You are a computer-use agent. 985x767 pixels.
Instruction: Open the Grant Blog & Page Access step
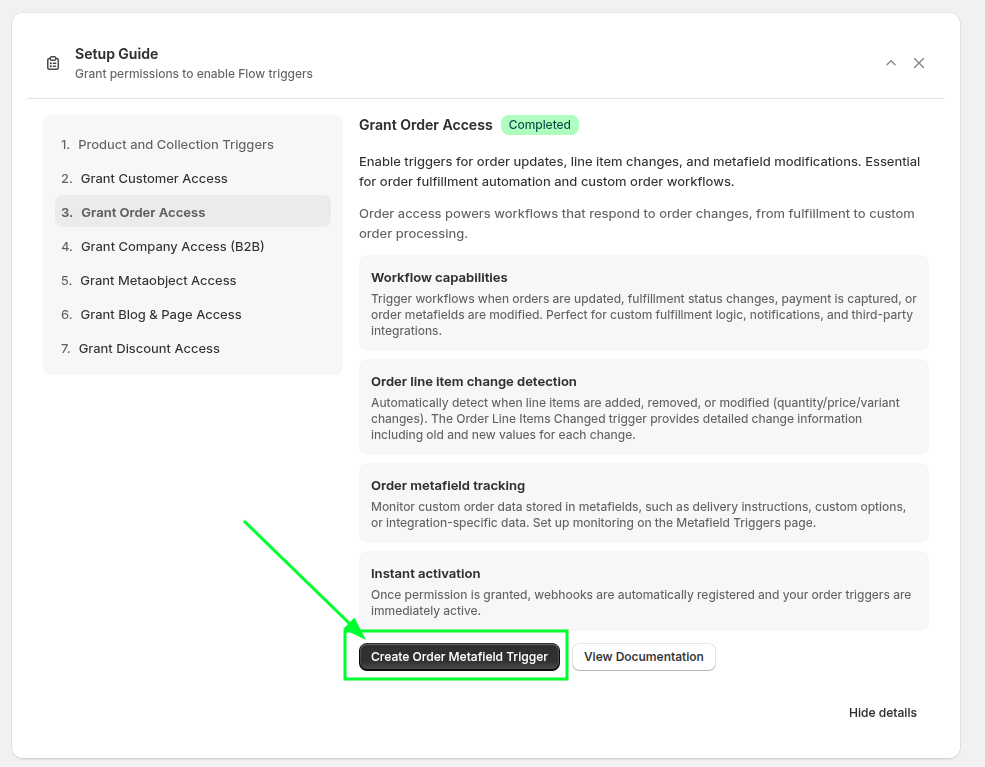(161, 315)
